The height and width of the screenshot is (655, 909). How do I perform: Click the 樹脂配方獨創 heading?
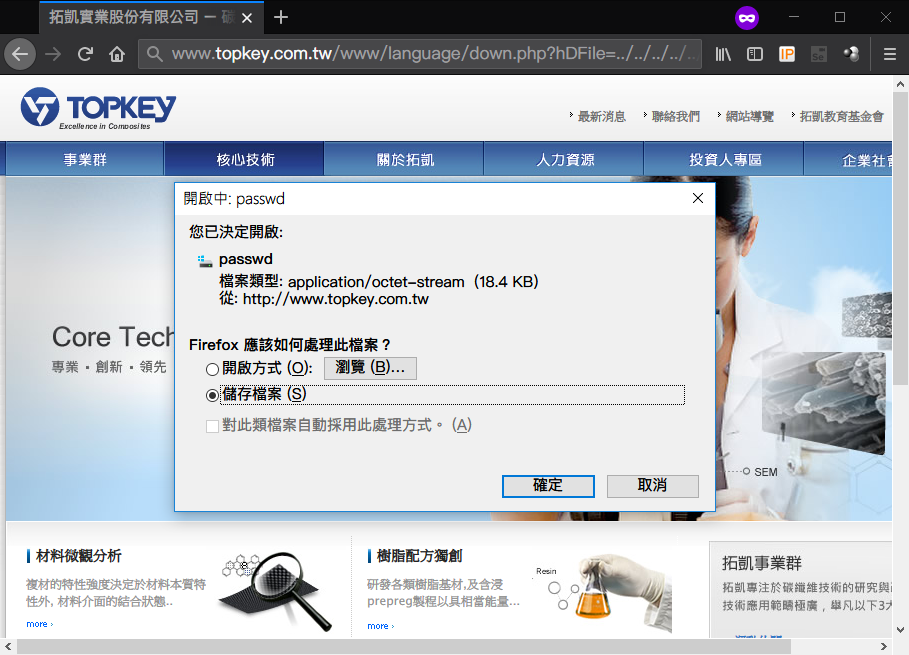(x=419, y=556)
